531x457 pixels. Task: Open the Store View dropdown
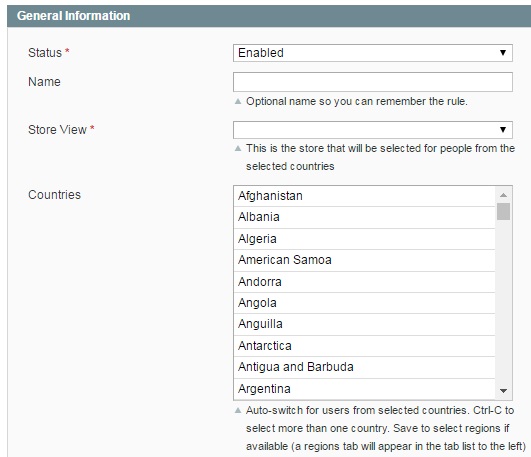point(373,130)
